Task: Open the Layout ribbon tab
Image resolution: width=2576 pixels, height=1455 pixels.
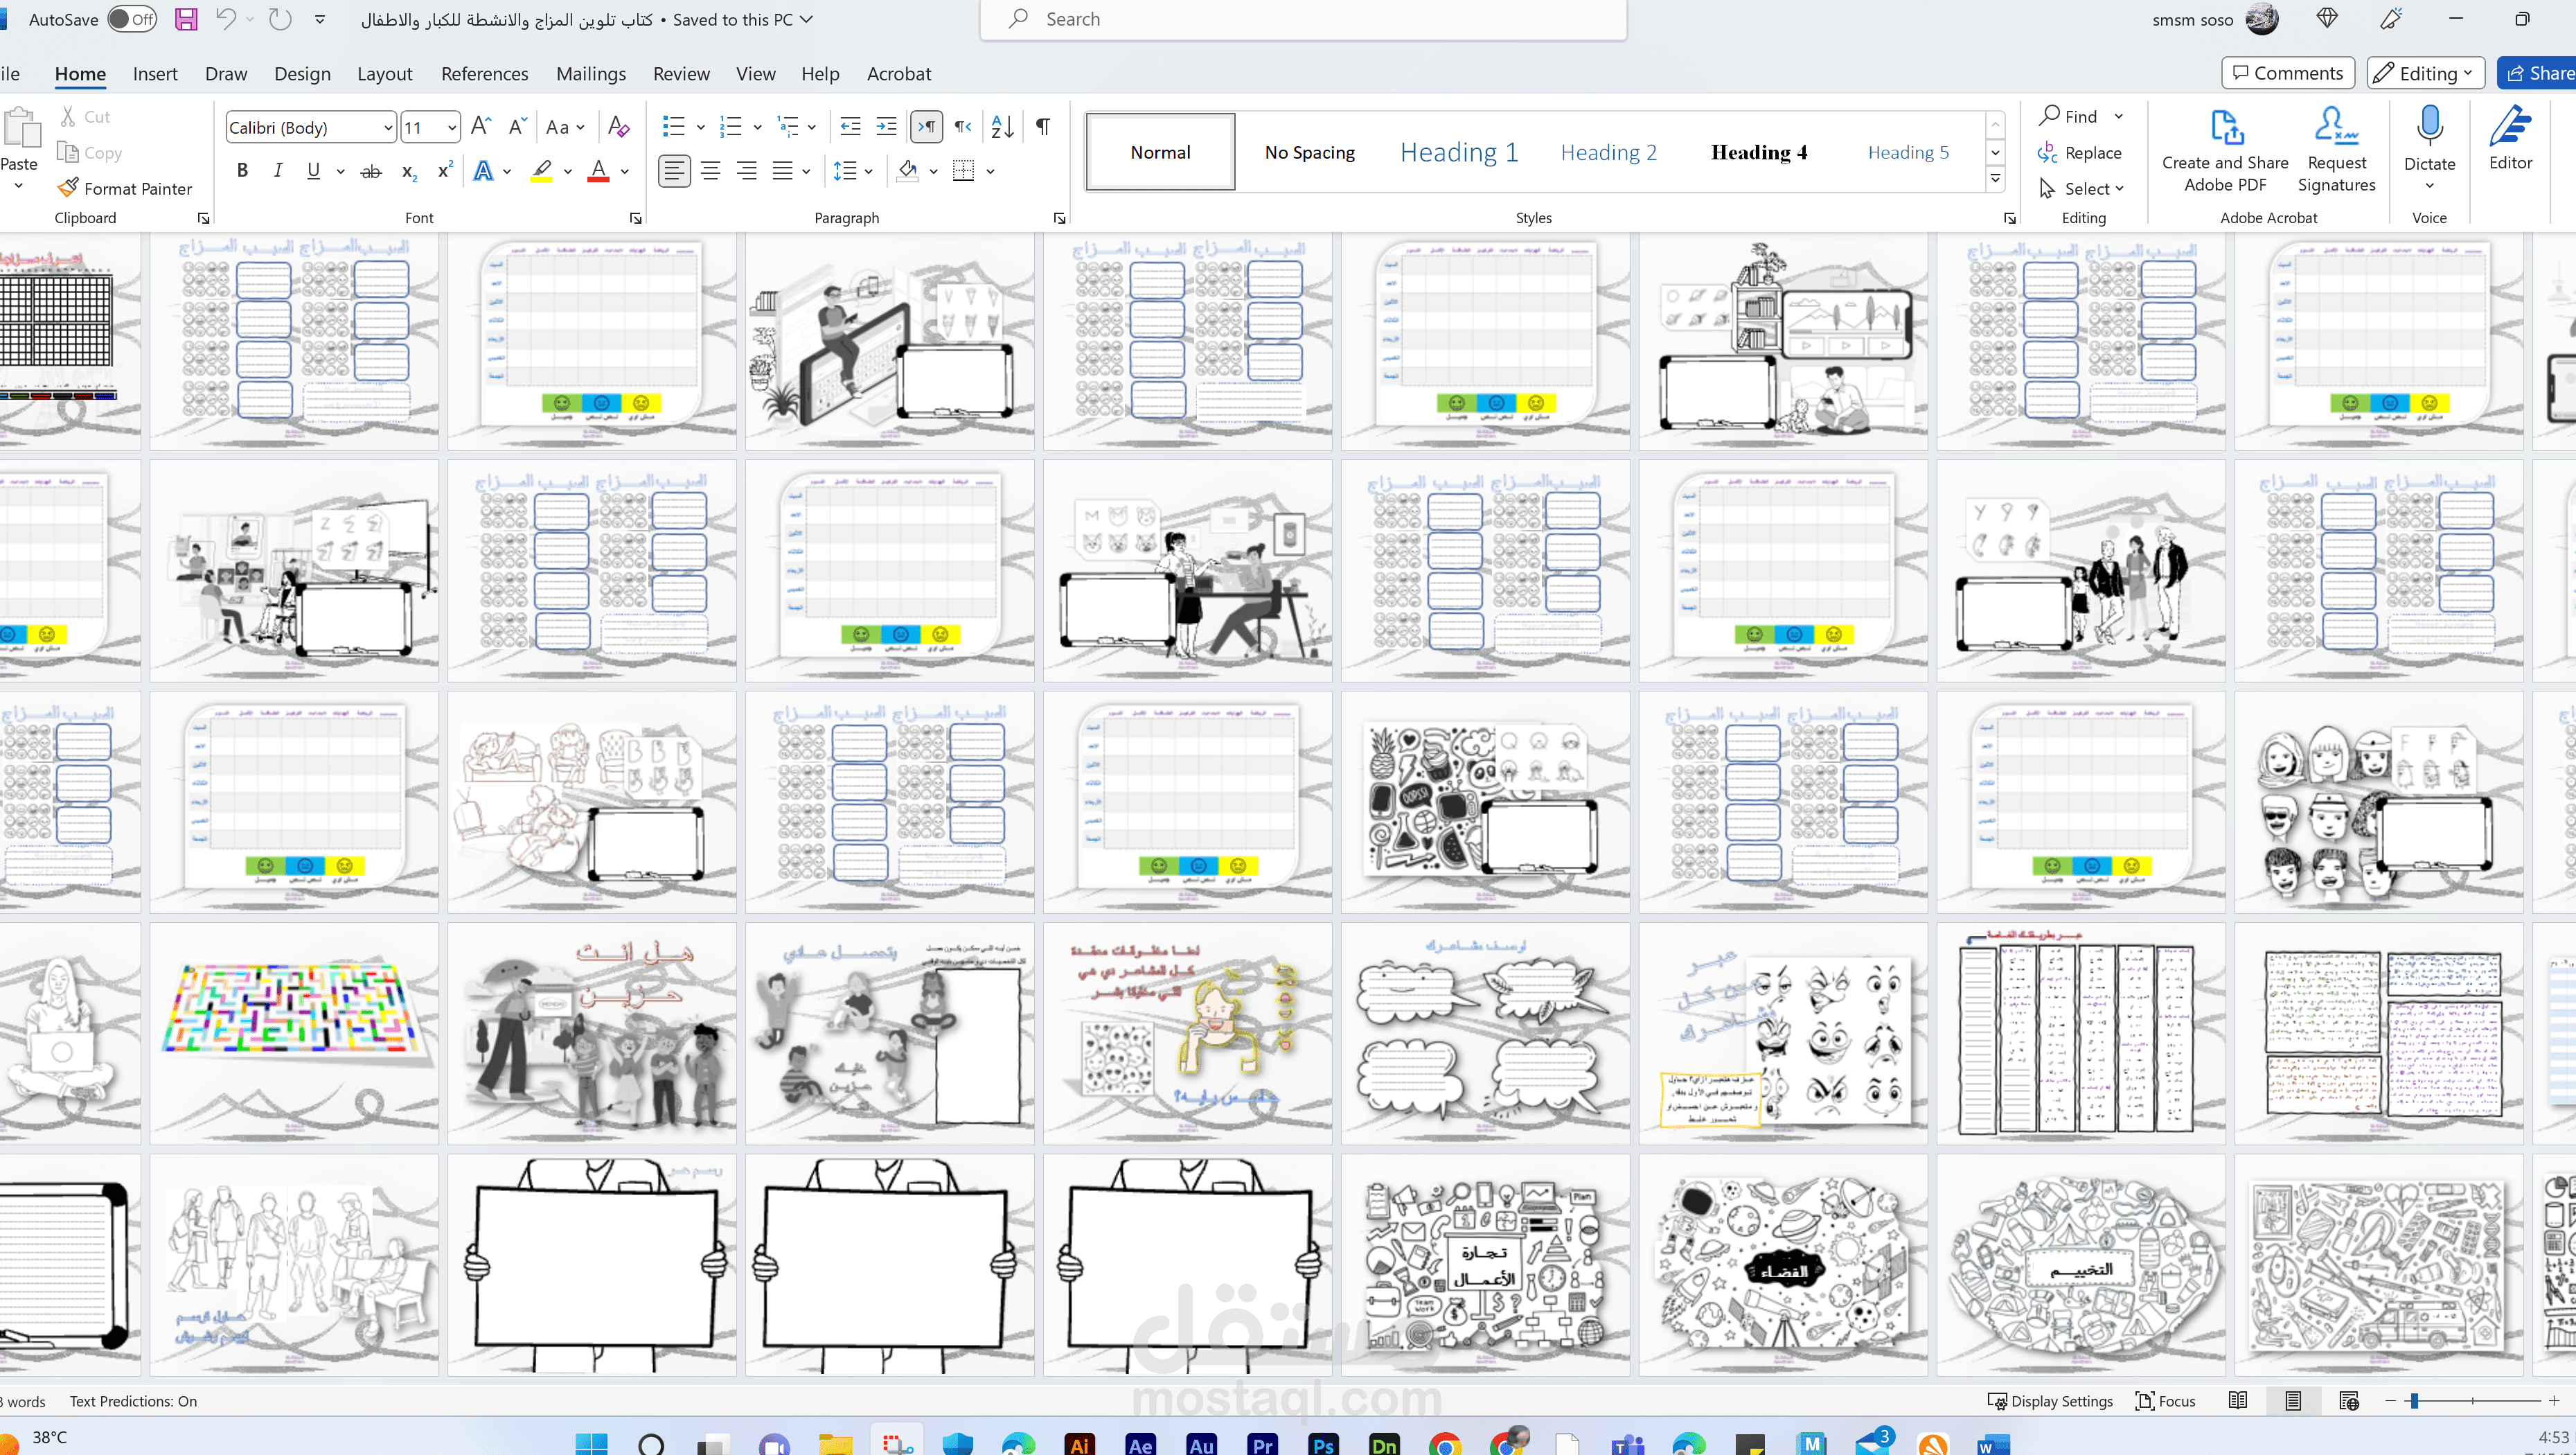Action: coord(384,74)
